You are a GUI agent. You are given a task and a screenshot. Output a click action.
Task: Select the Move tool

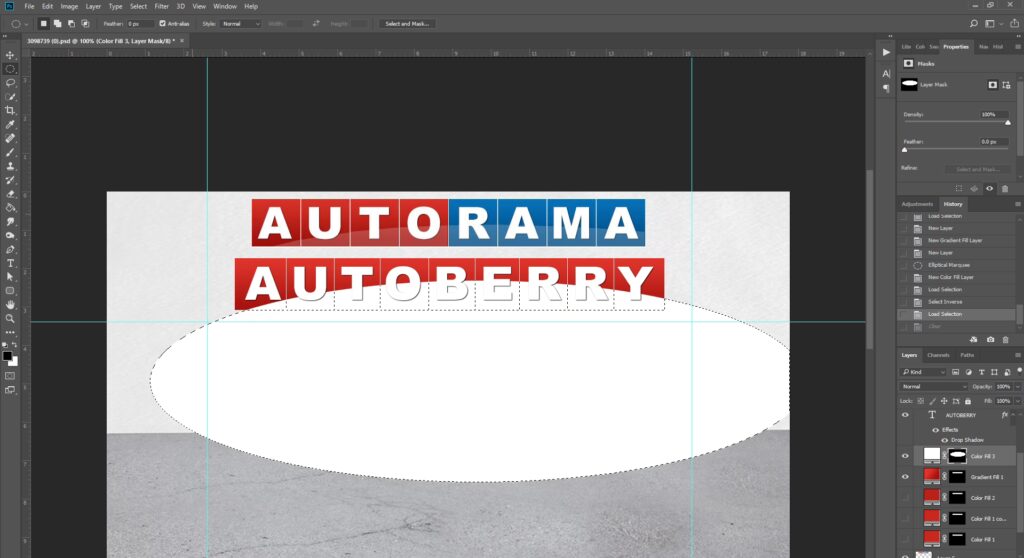10,55
